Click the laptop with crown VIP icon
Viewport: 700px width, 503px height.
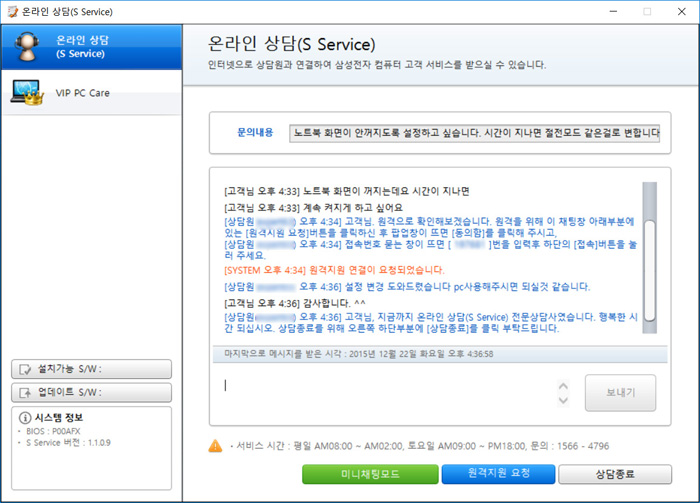click(x=27, y=92)
